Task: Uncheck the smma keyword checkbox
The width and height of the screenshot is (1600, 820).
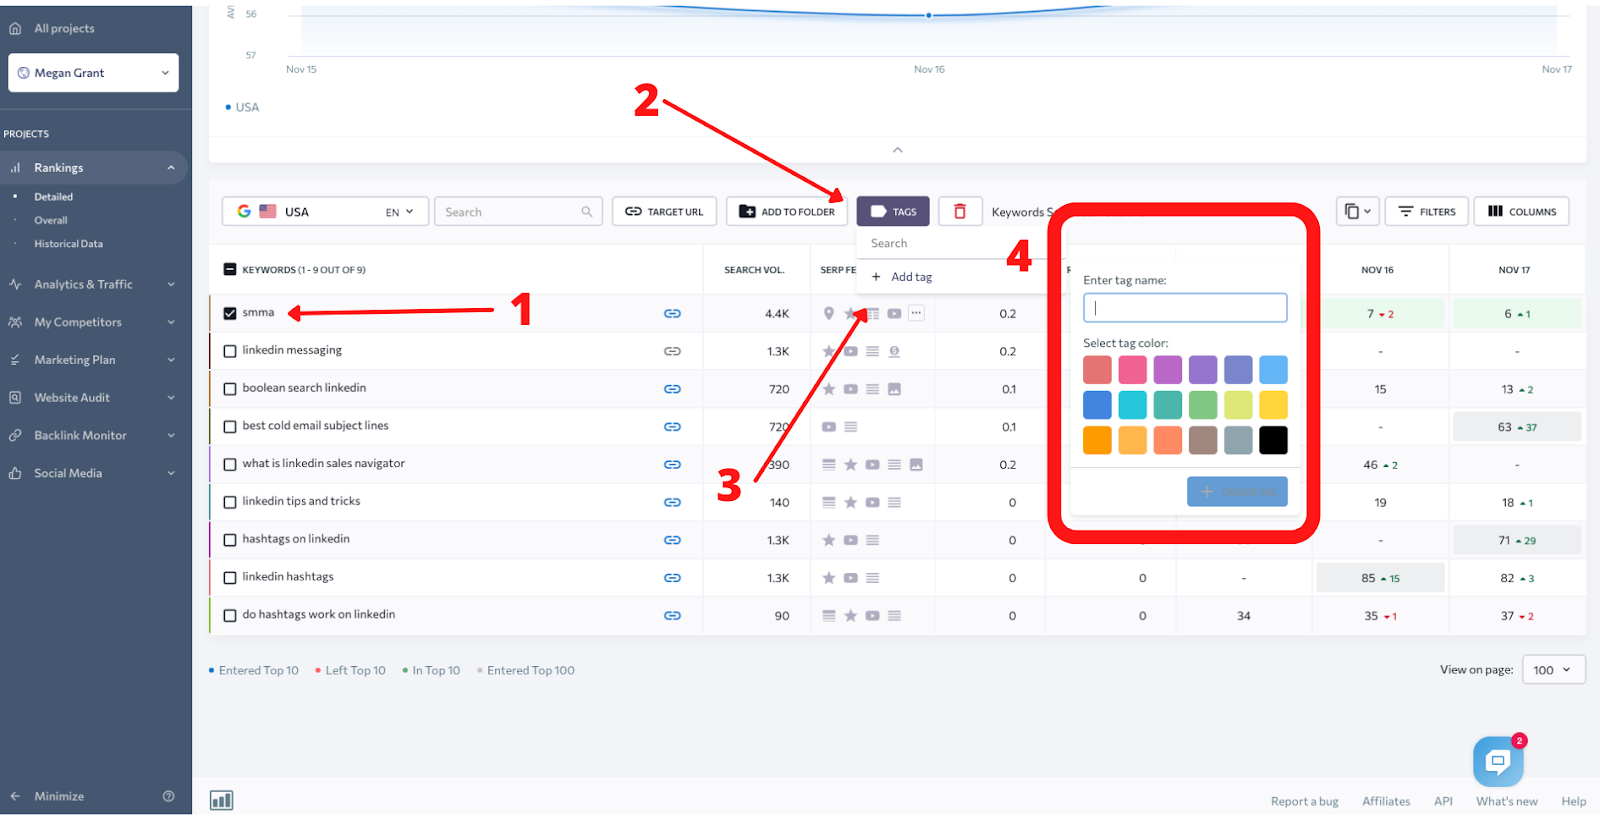Action: coord(230,313)
